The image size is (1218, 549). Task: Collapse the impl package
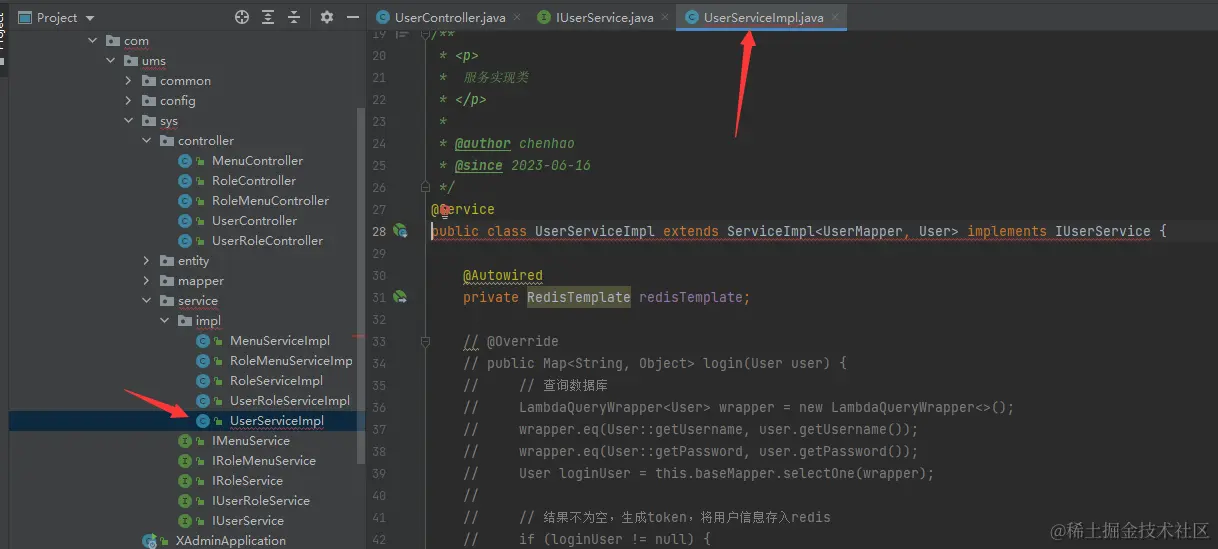tap(164, 321)
